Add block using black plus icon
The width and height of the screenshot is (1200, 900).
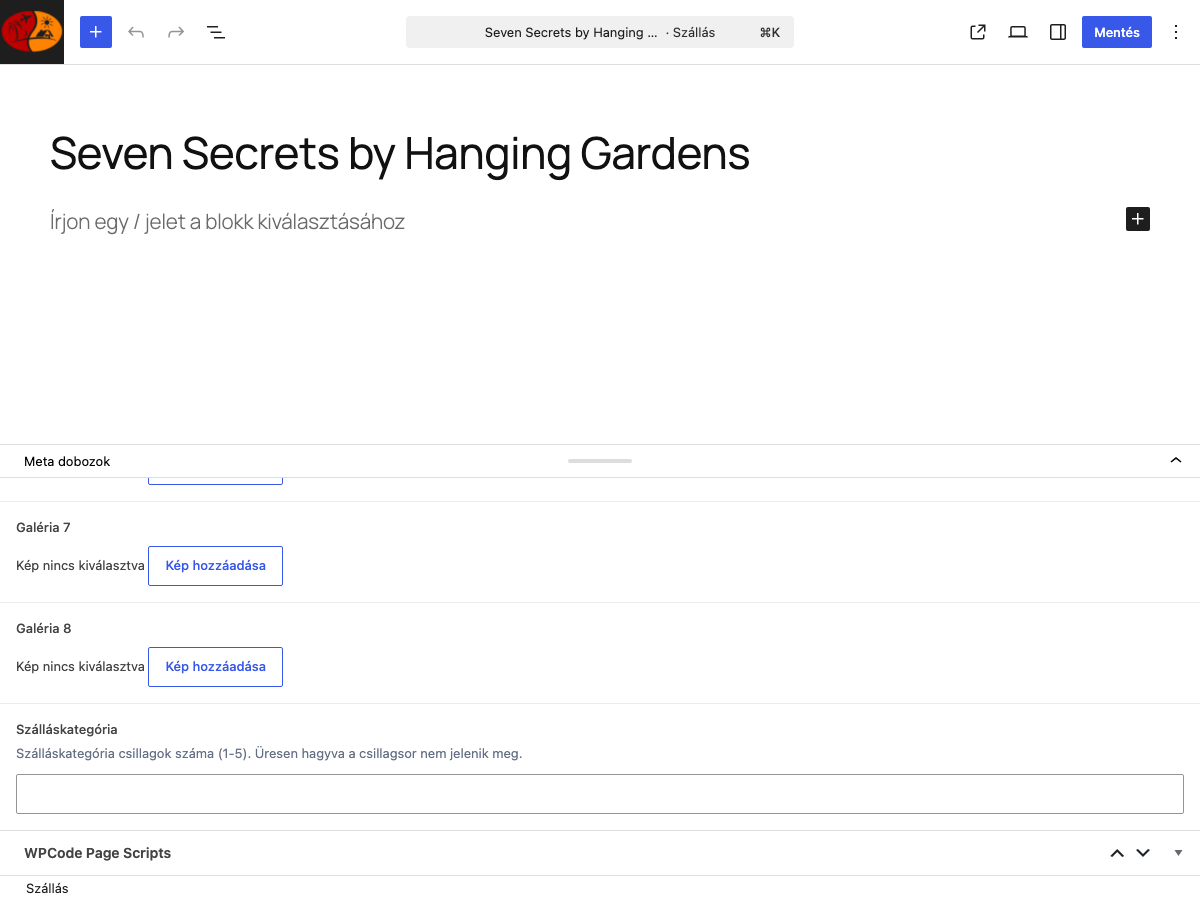(1138, 219)
